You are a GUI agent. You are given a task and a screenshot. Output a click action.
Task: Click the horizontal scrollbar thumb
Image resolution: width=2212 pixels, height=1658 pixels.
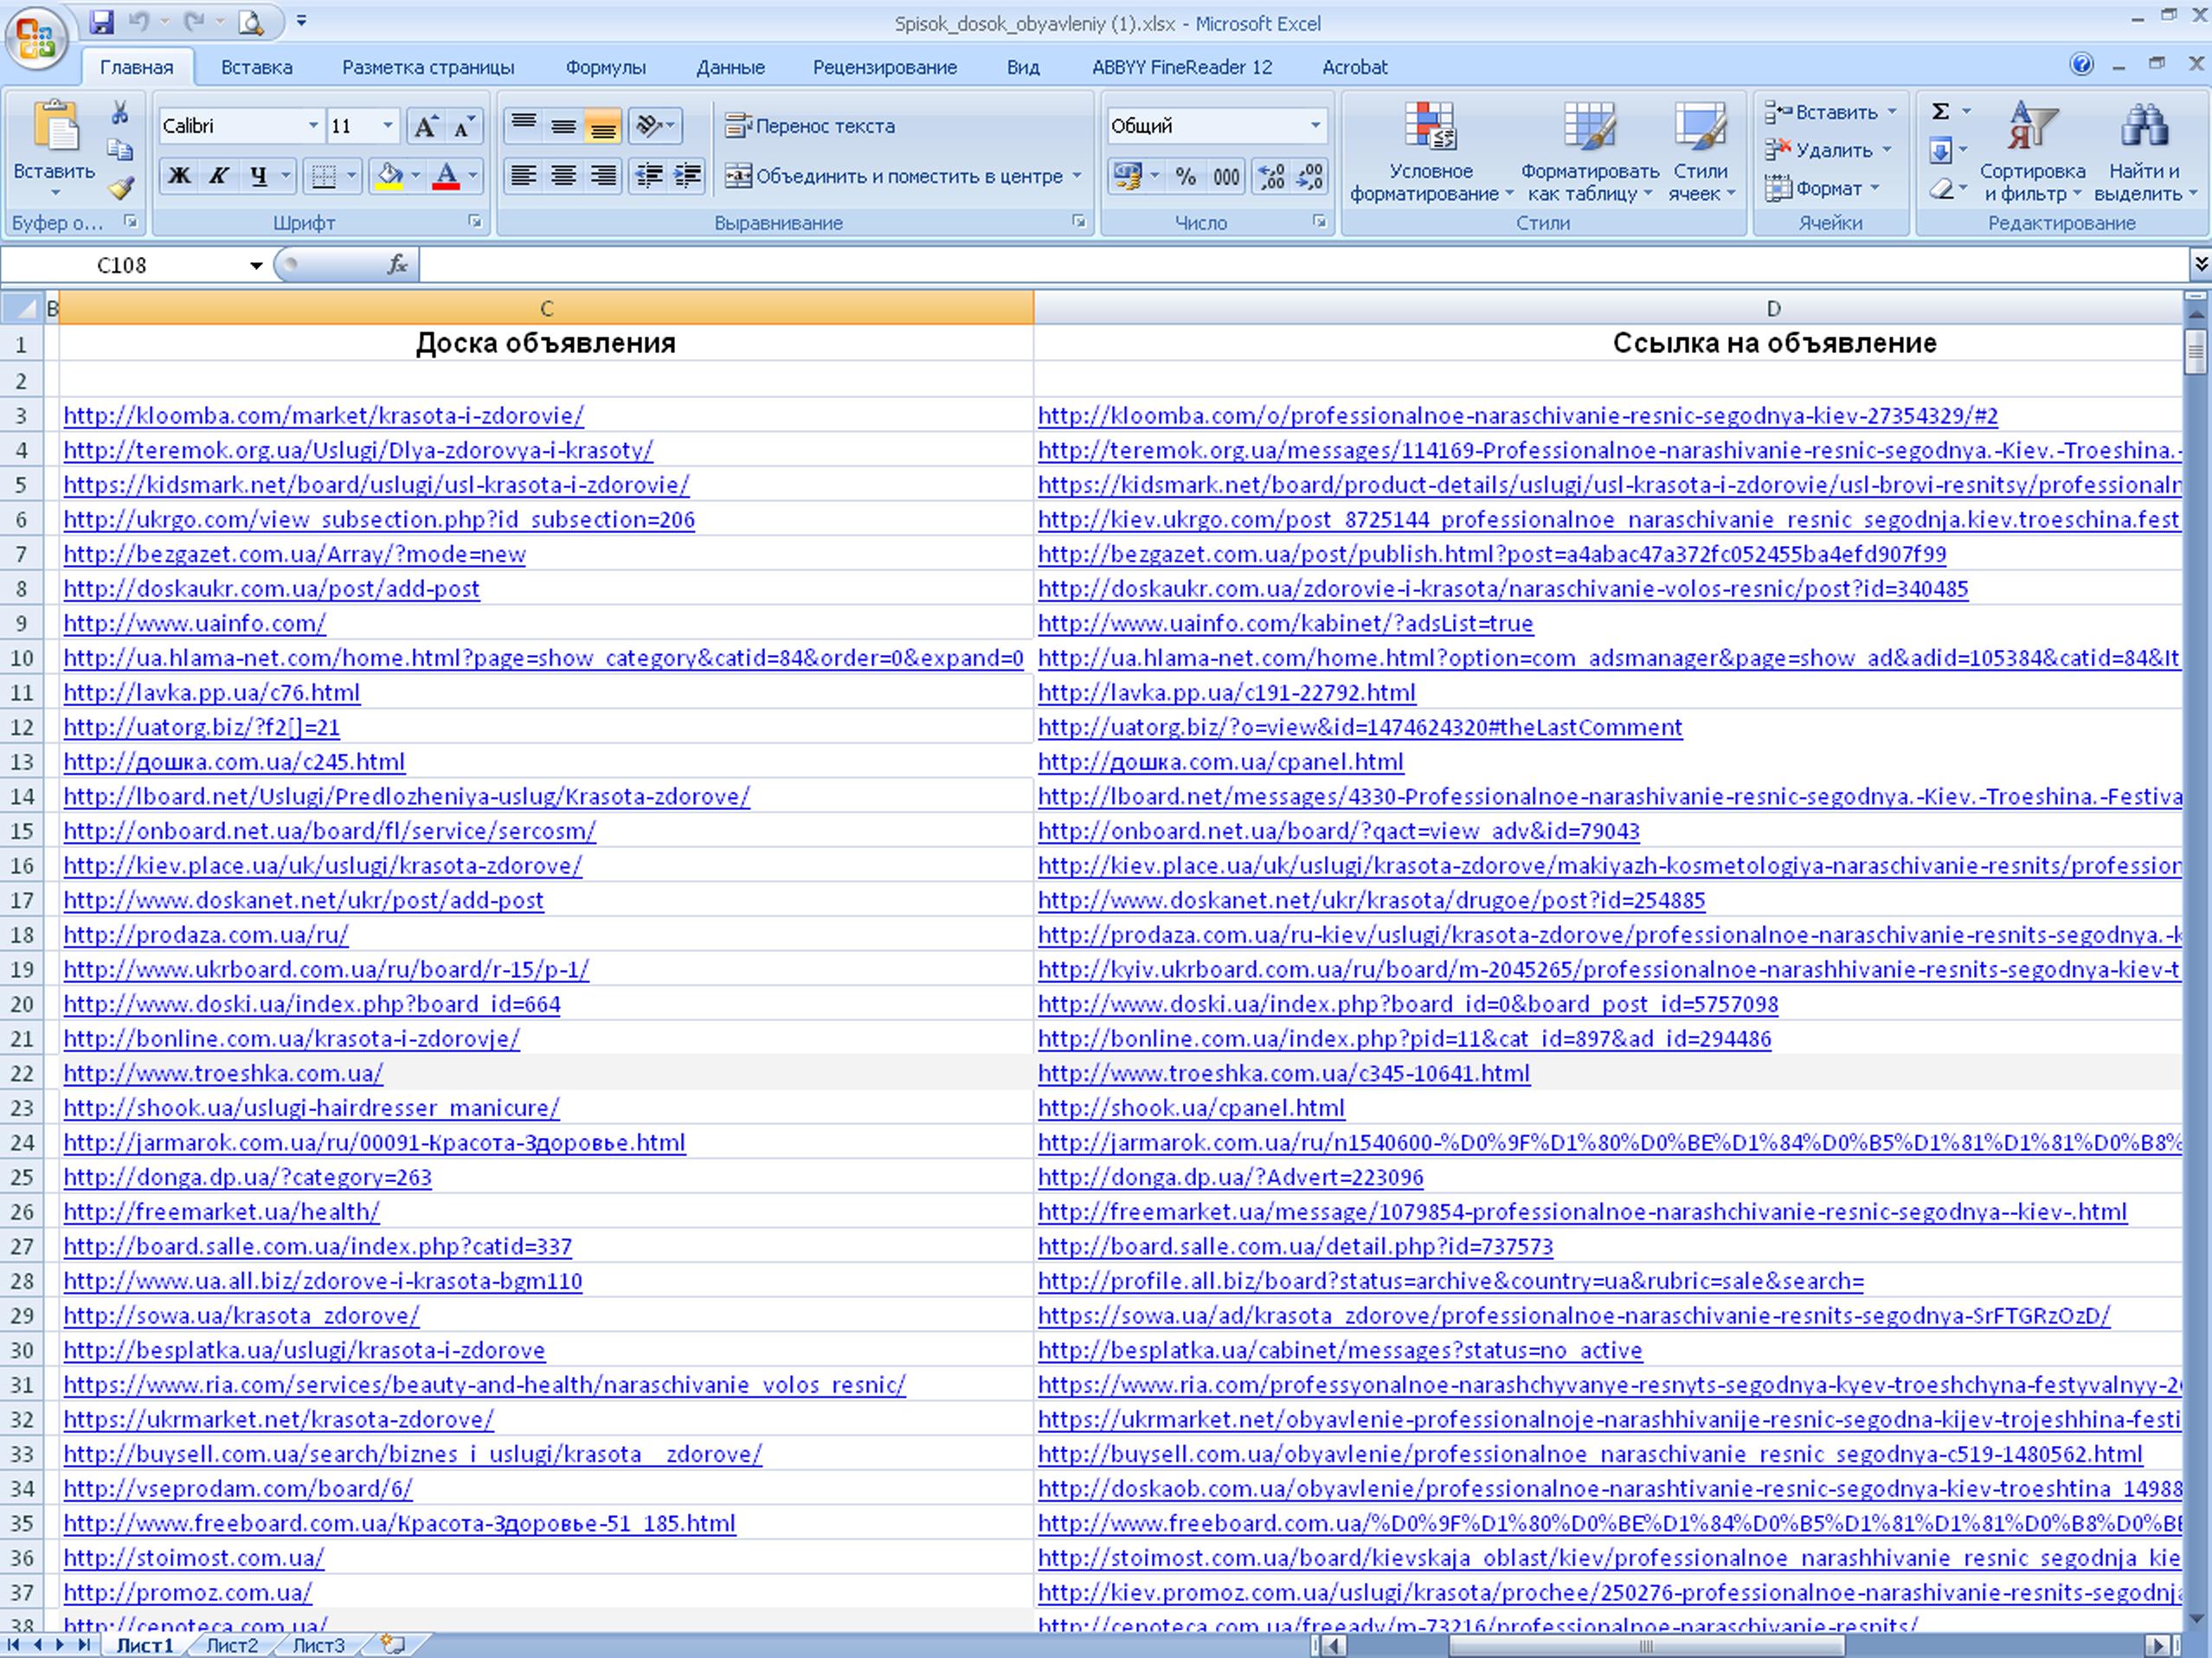pos(1645,1645)
